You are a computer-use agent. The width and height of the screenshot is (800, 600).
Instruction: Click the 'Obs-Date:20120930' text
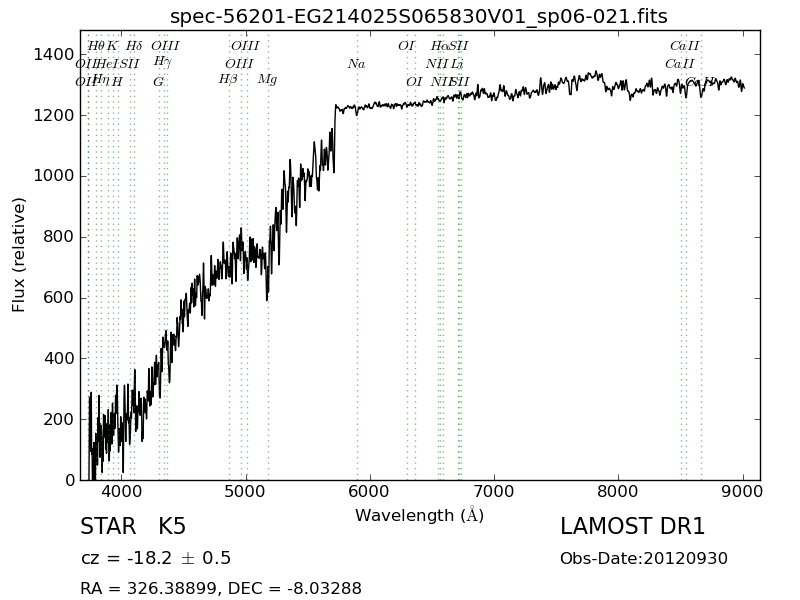click(x=644, y=558)
